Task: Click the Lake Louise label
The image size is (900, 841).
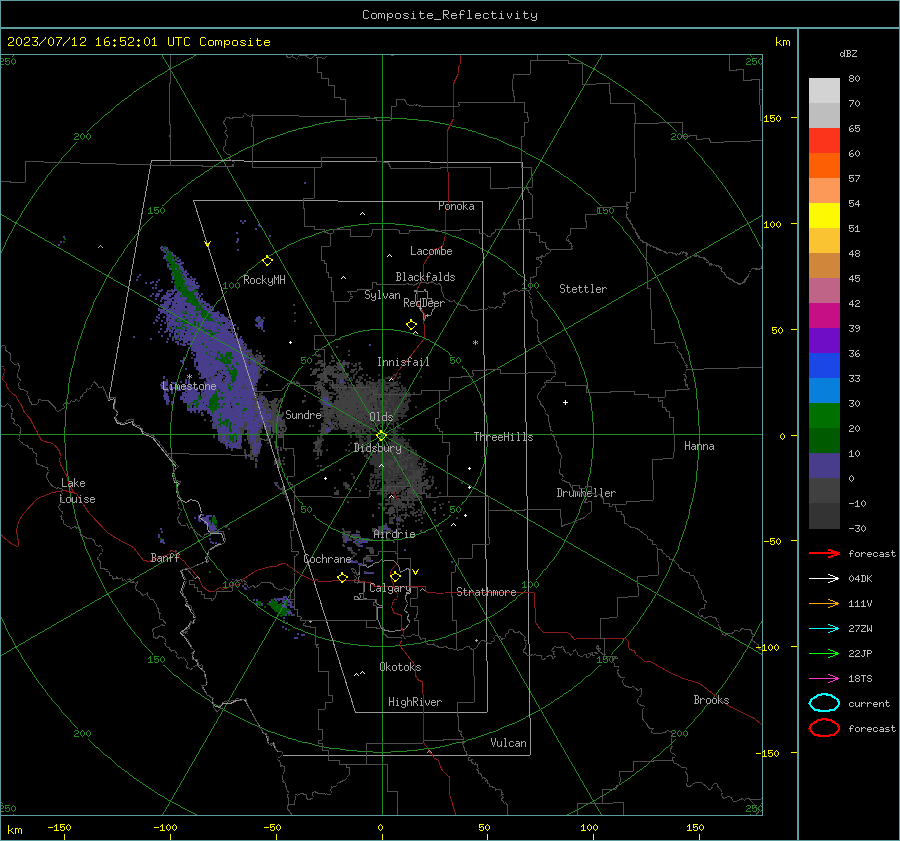Action: coord(77,491)
